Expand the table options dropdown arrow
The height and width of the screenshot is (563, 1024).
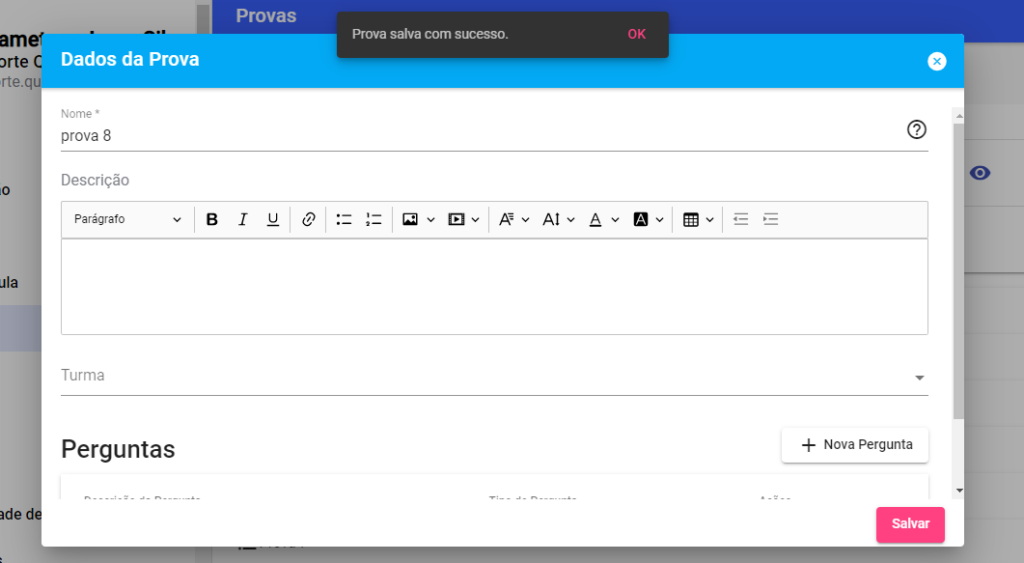pyautogui.click(x=710, y=220)
